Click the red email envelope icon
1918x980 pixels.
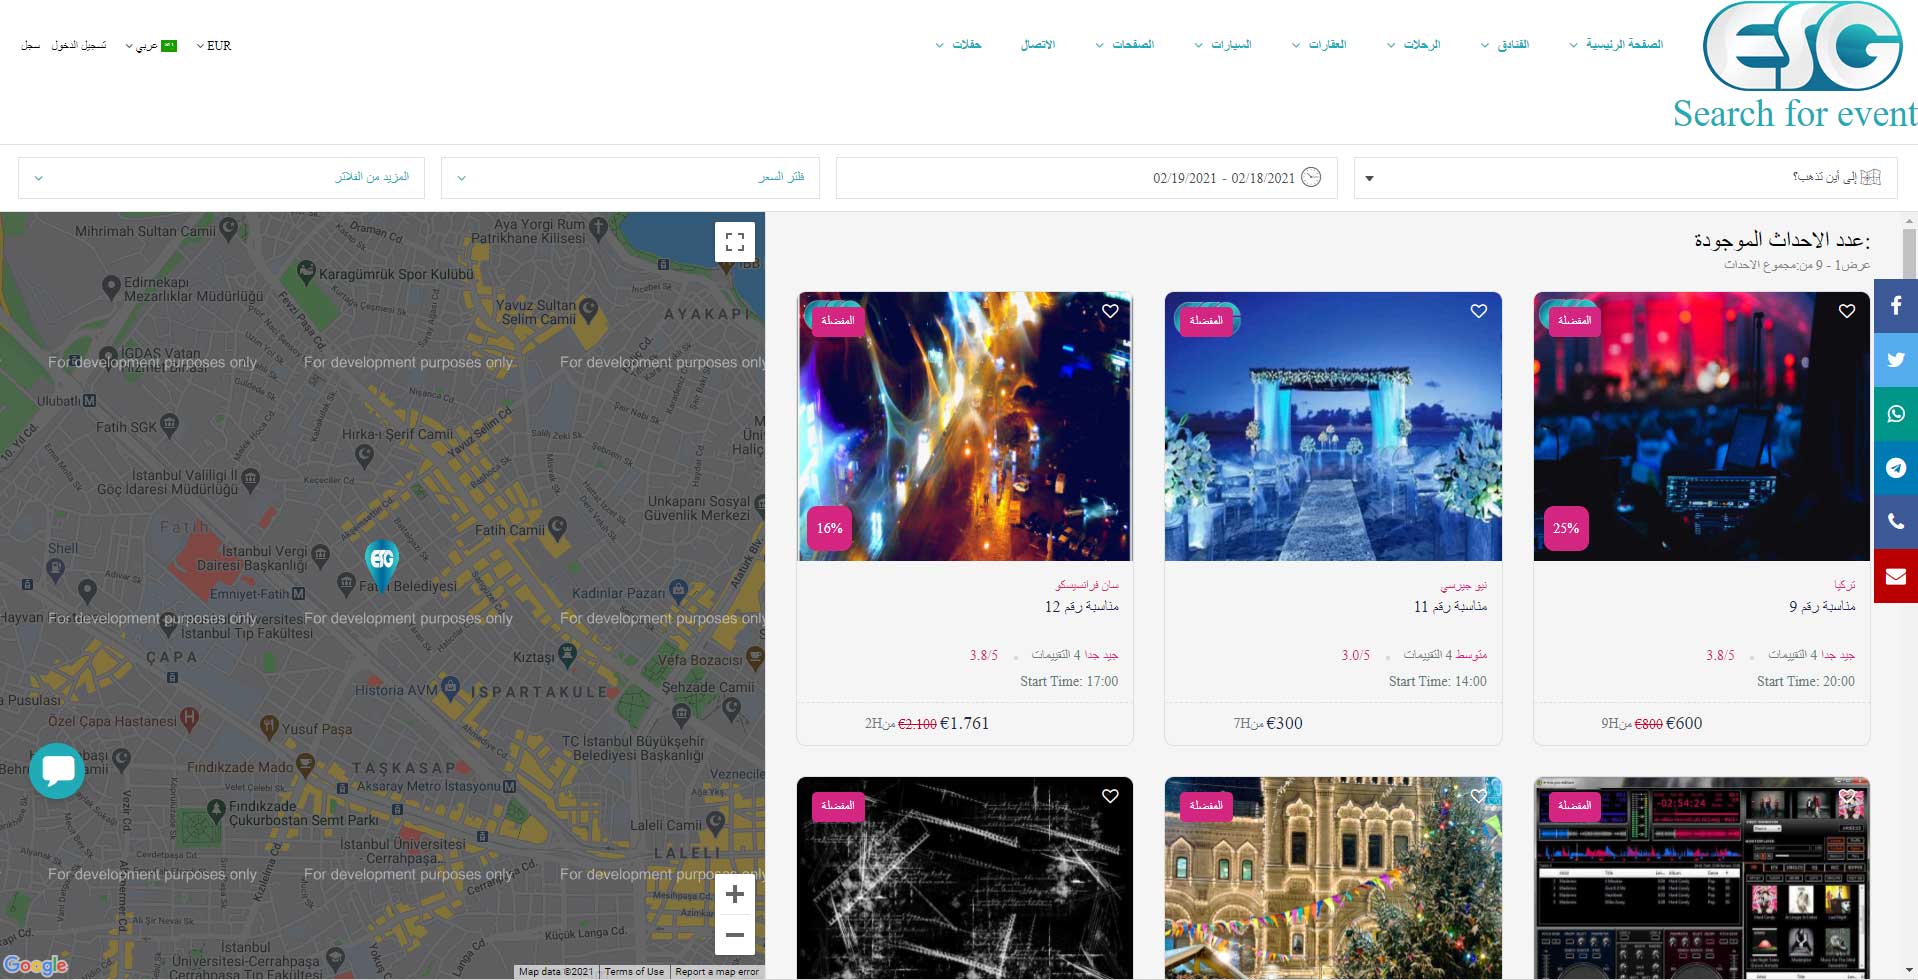(x=1895, y=576)
